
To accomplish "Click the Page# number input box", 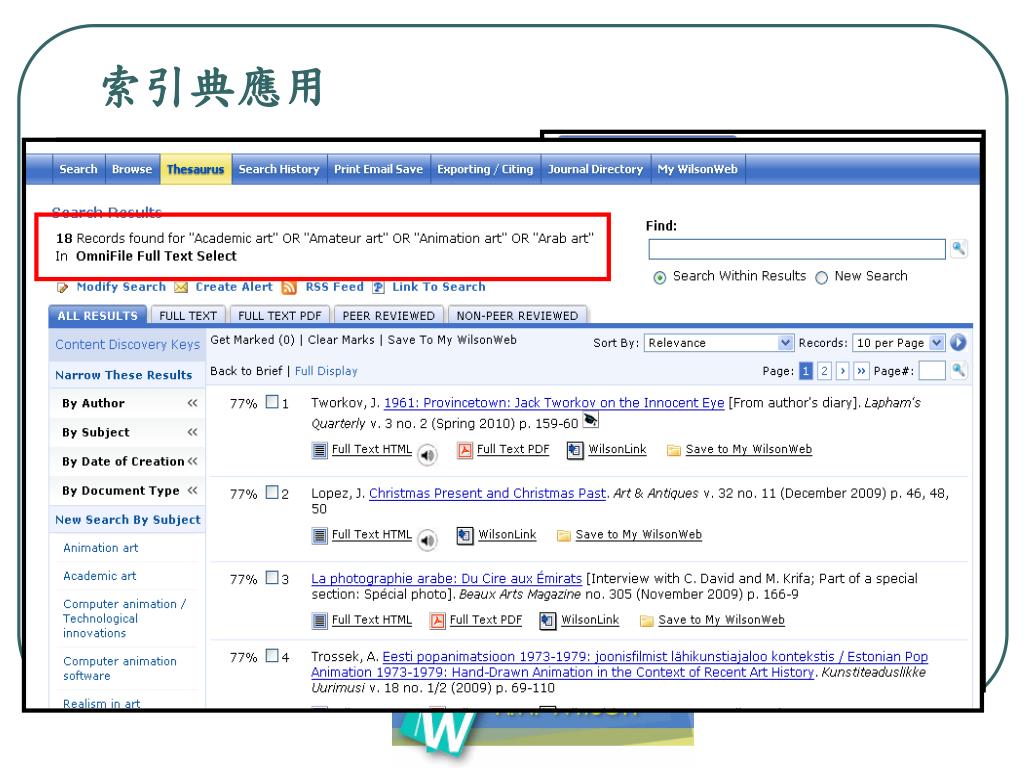I will pyautogui.click(x=932, y=371).
